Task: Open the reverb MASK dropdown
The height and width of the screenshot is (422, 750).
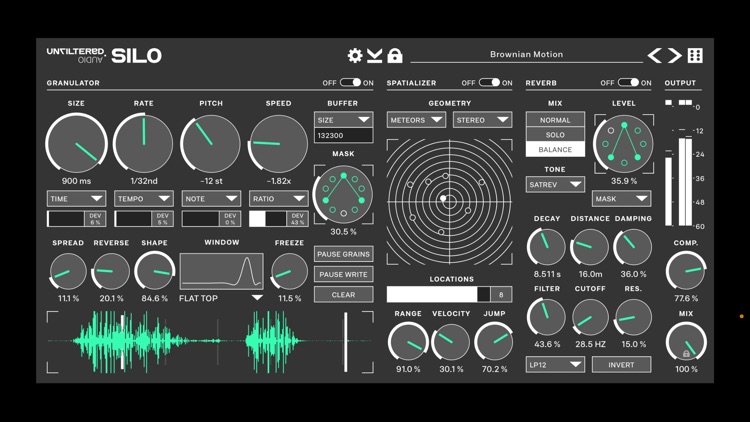Action: click(x=621, y=199)
